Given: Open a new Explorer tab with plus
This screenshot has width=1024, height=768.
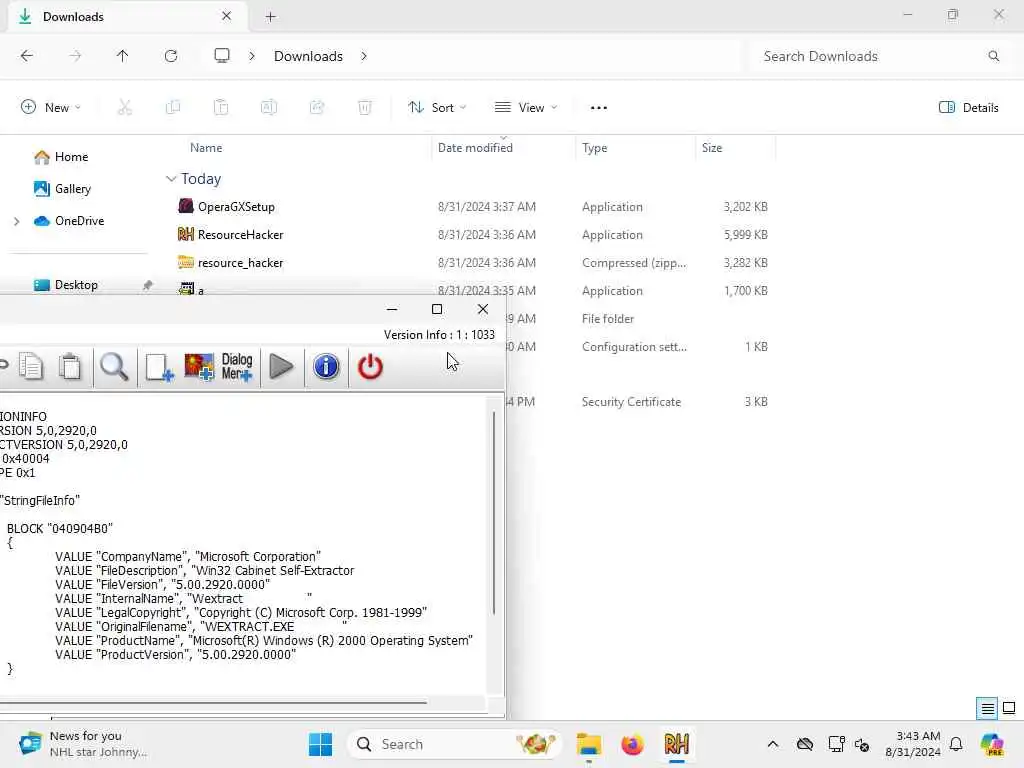Looking at the screenshot, I should pyautogui.click(x=271, y=17).
